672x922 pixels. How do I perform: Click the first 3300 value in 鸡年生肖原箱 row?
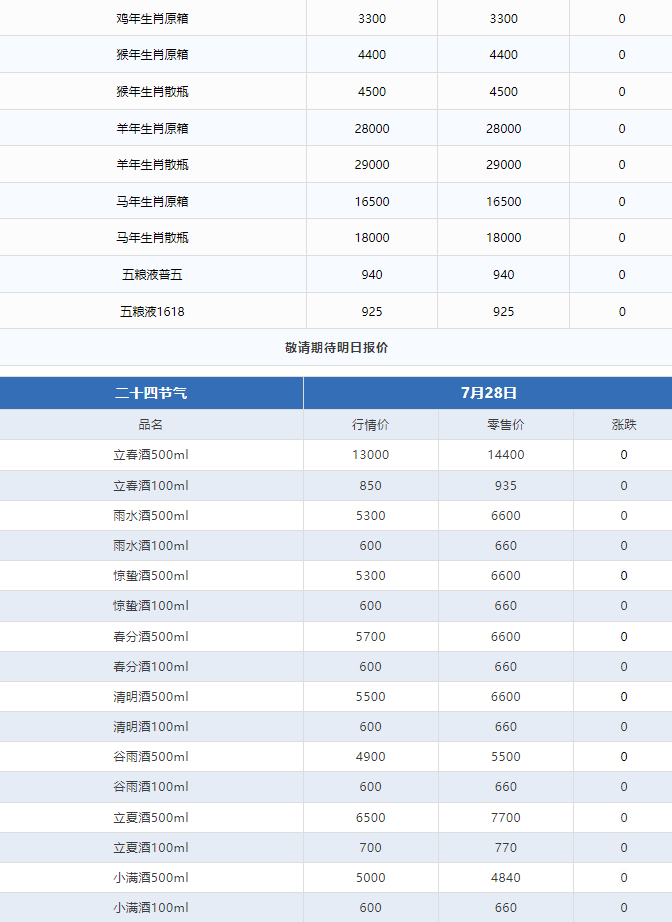(x=372, y=19)
